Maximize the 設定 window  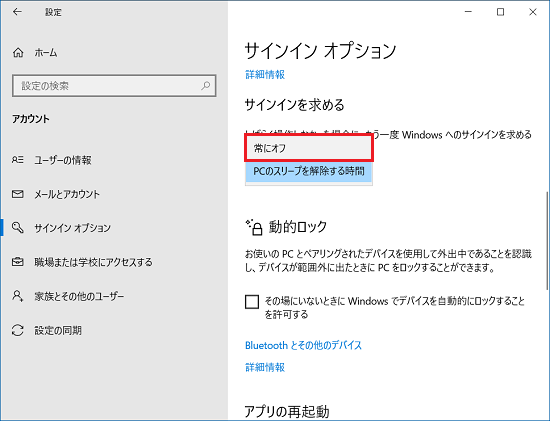(501, 12)
